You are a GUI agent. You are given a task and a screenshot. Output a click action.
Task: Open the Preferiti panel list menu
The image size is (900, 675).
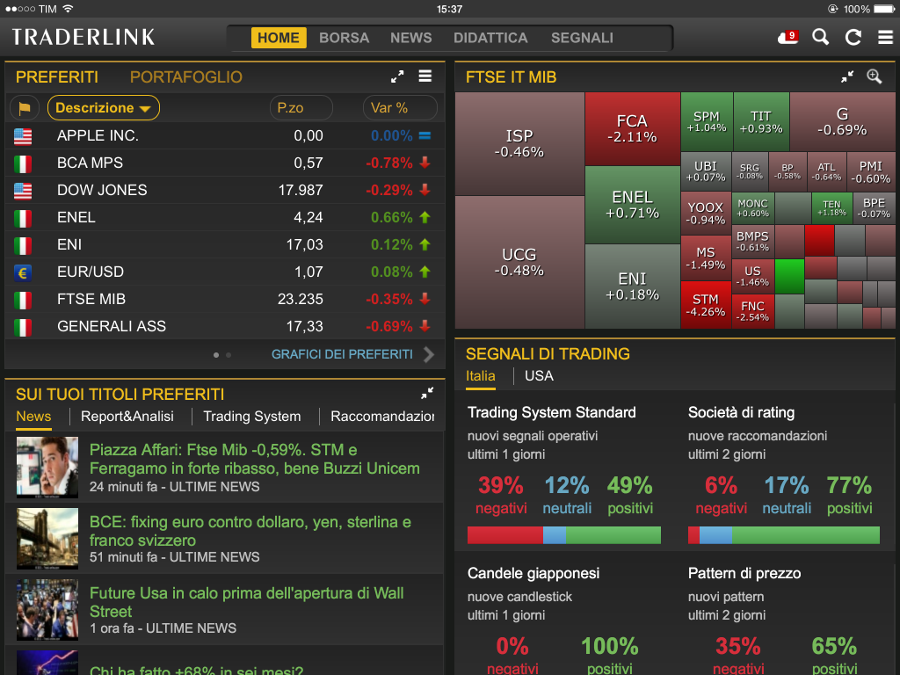click(425, 77)
